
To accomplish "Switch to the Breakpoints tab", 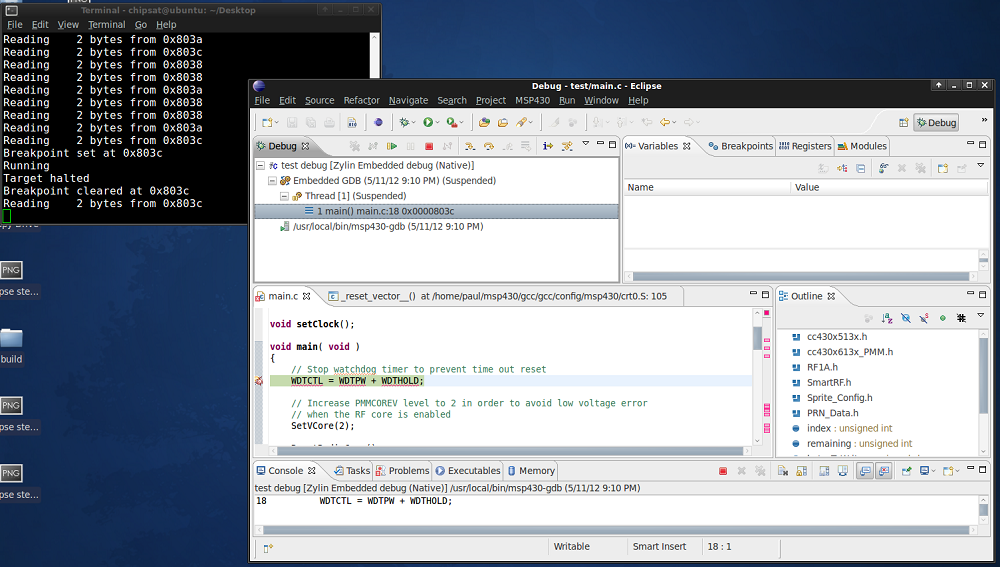I will point(740,146).
